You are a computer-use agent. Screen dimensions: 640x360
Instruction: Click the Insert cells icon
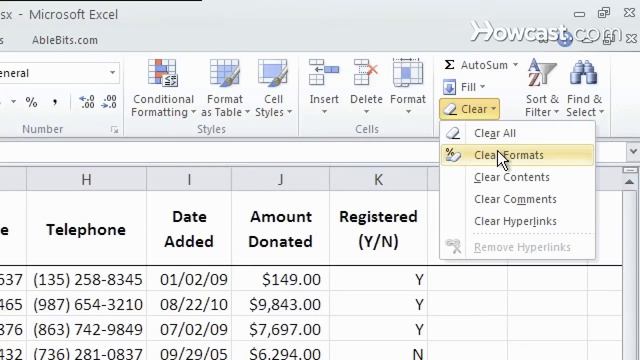(324, 72)
